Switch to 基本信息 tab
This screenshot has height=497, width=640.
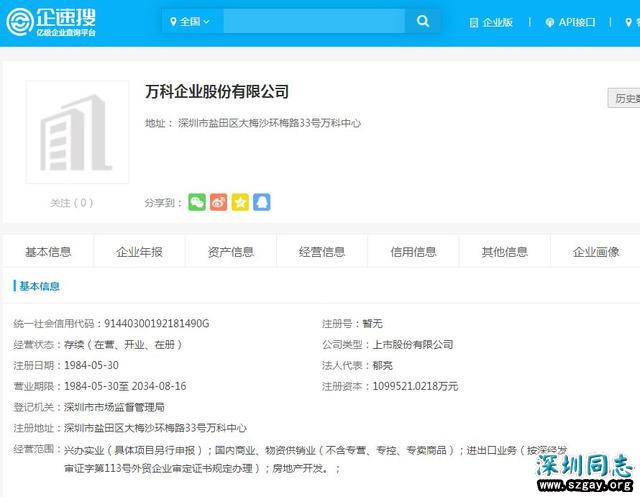point(48,251)
